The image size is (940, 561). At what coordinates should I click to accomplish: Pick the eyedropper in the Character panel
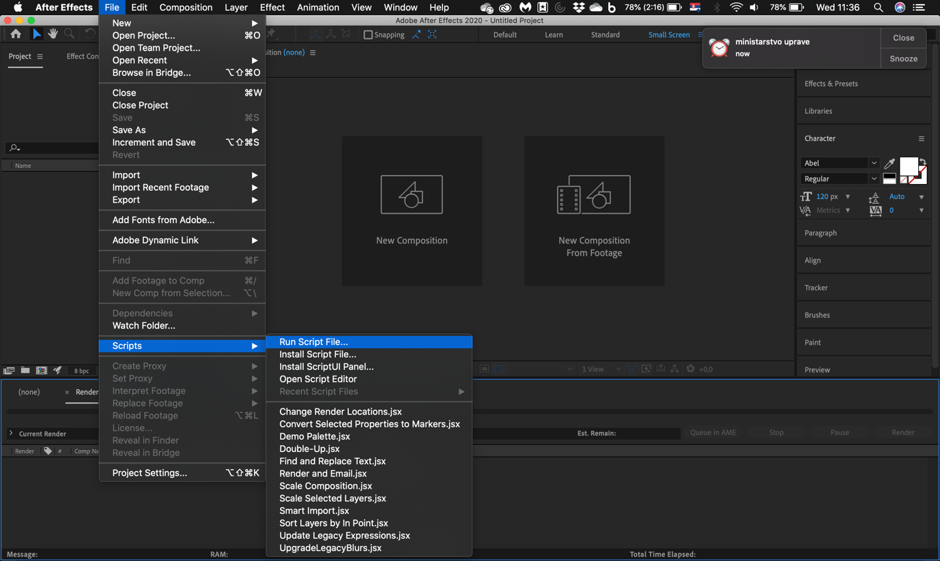(889, 163)
